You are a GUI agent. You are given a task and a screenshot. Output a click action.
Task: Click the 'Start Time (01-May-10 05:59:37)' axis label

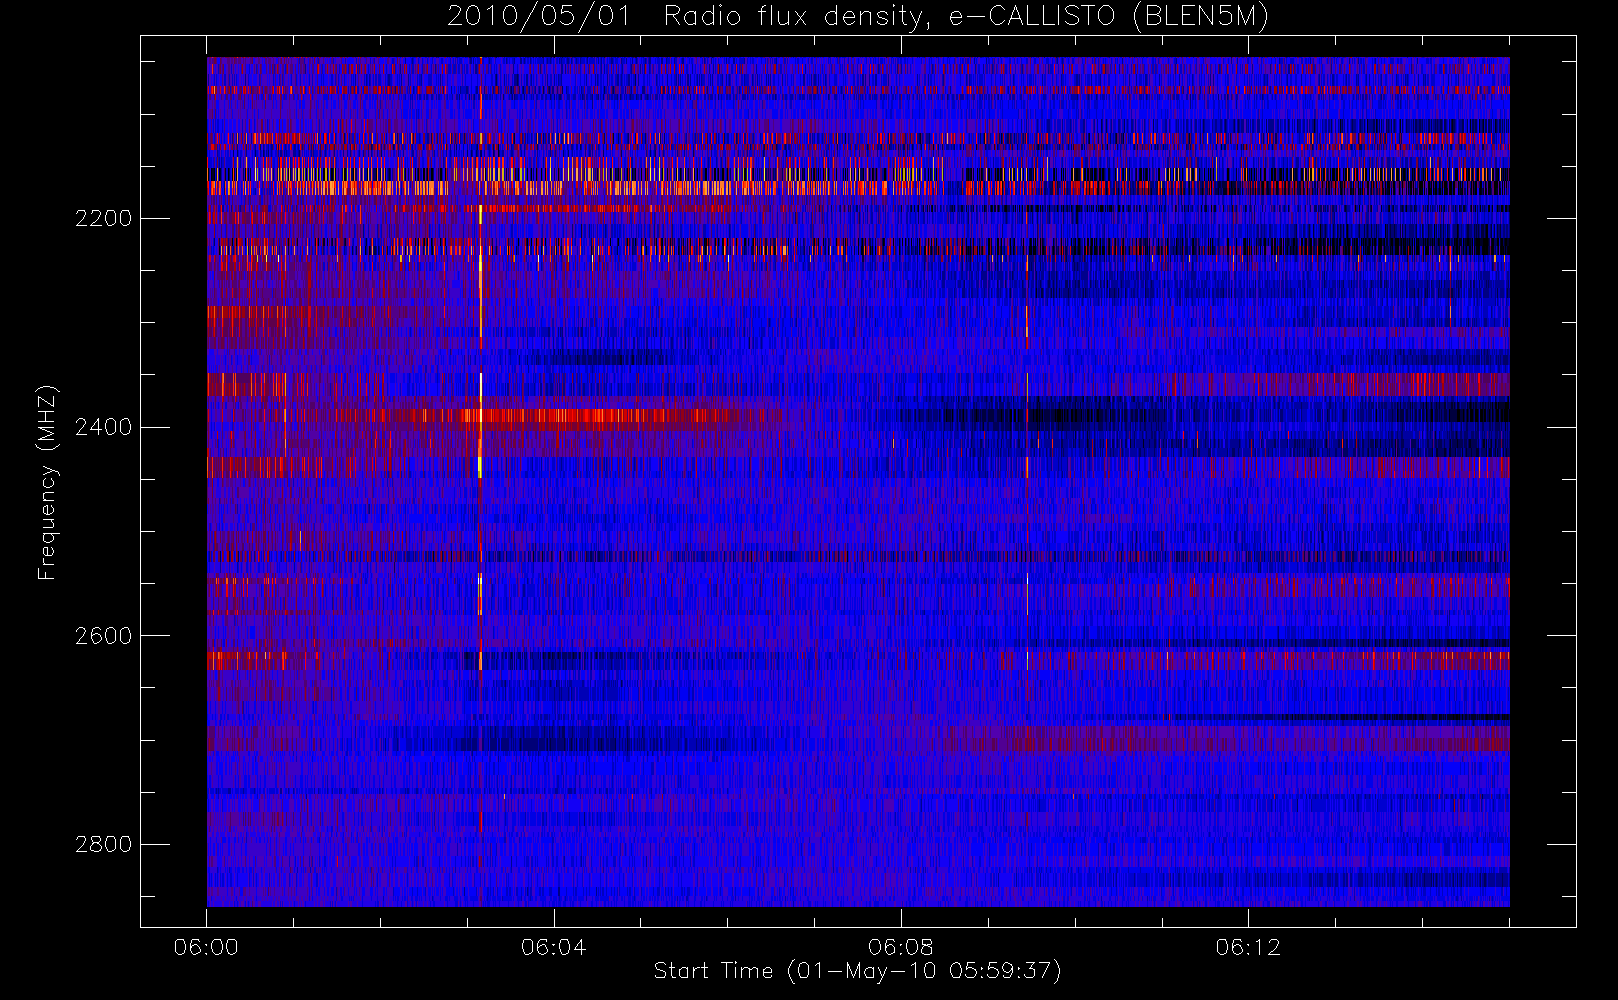pyautogui.click(x=857, y=971)
